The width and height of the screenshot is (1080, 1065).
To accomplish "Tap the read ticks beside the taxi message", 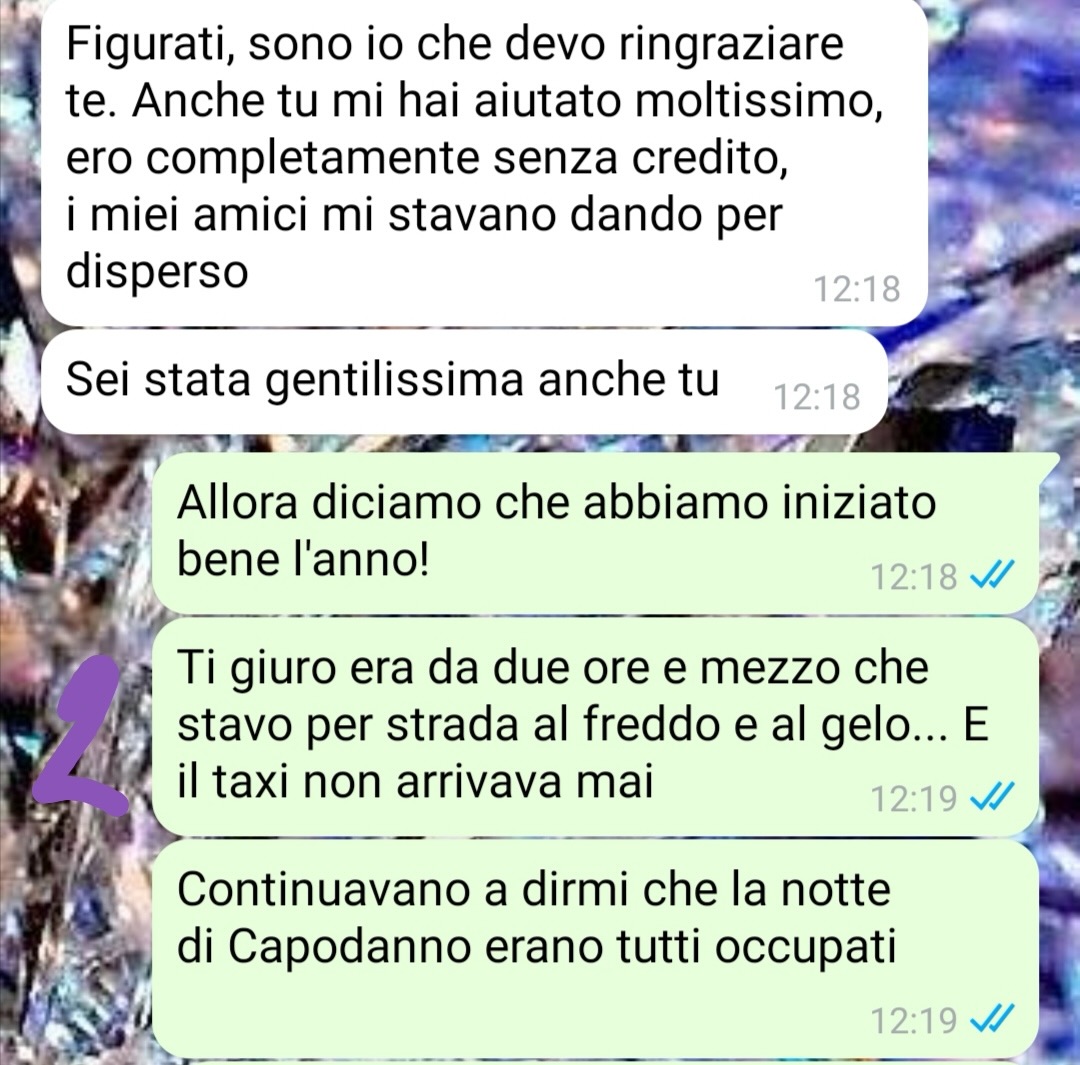I will click(993, 798).
